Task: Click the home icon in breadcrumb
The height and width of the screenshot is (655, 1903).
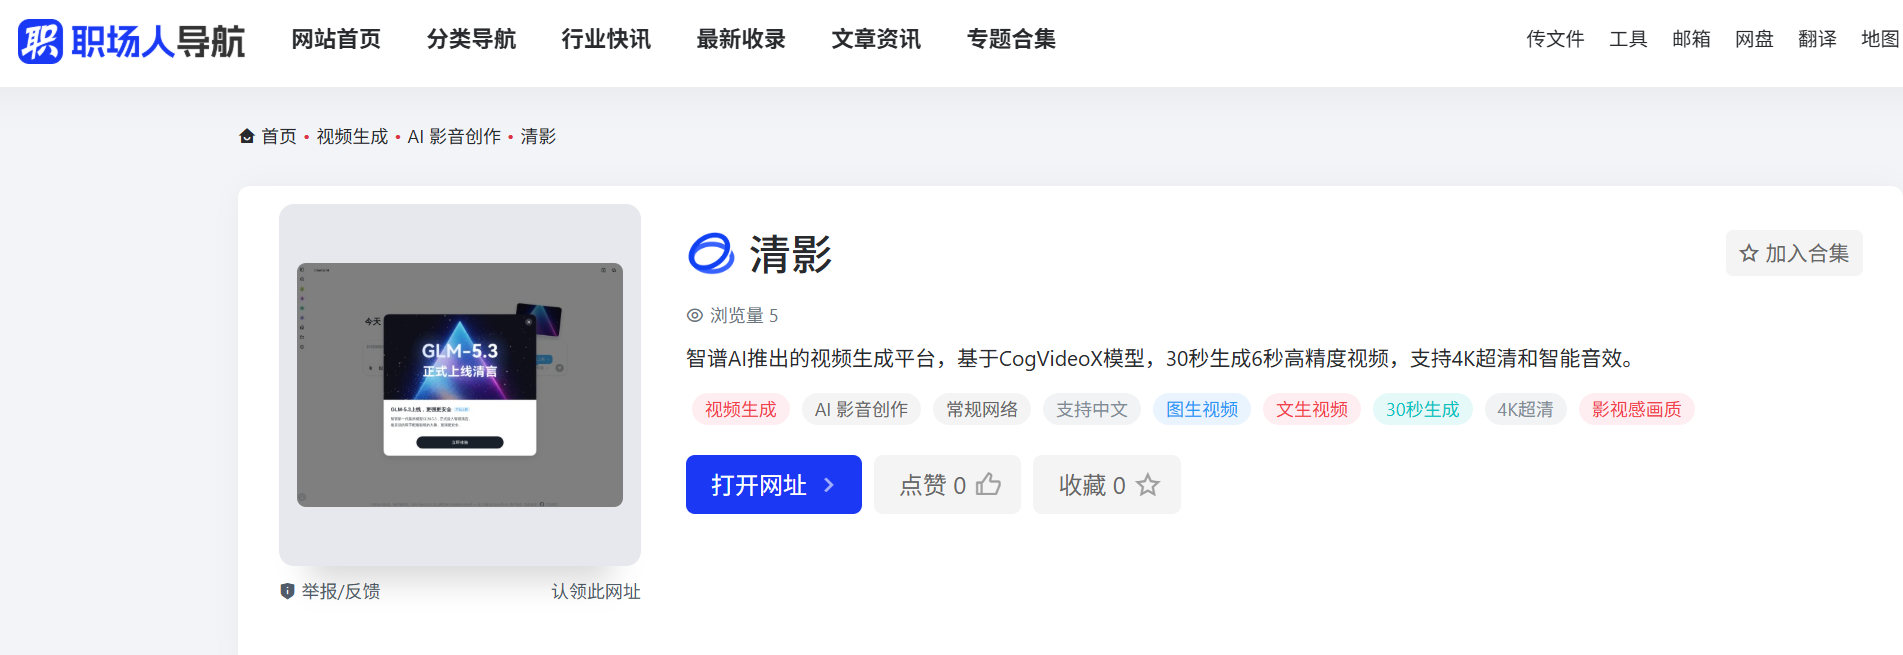Action: pyautogui.click(x=247, y=136)
